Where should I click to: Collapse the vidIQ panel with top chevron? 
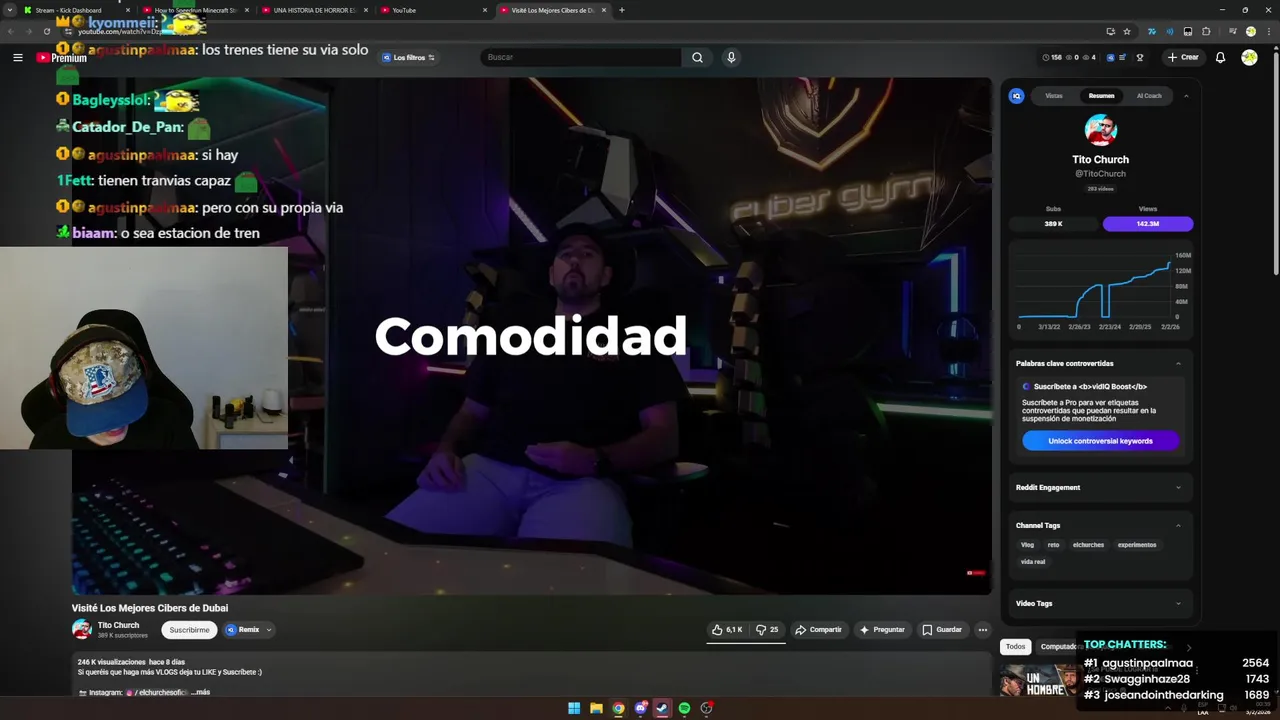pyautogui.click(x=1186, y=96)
